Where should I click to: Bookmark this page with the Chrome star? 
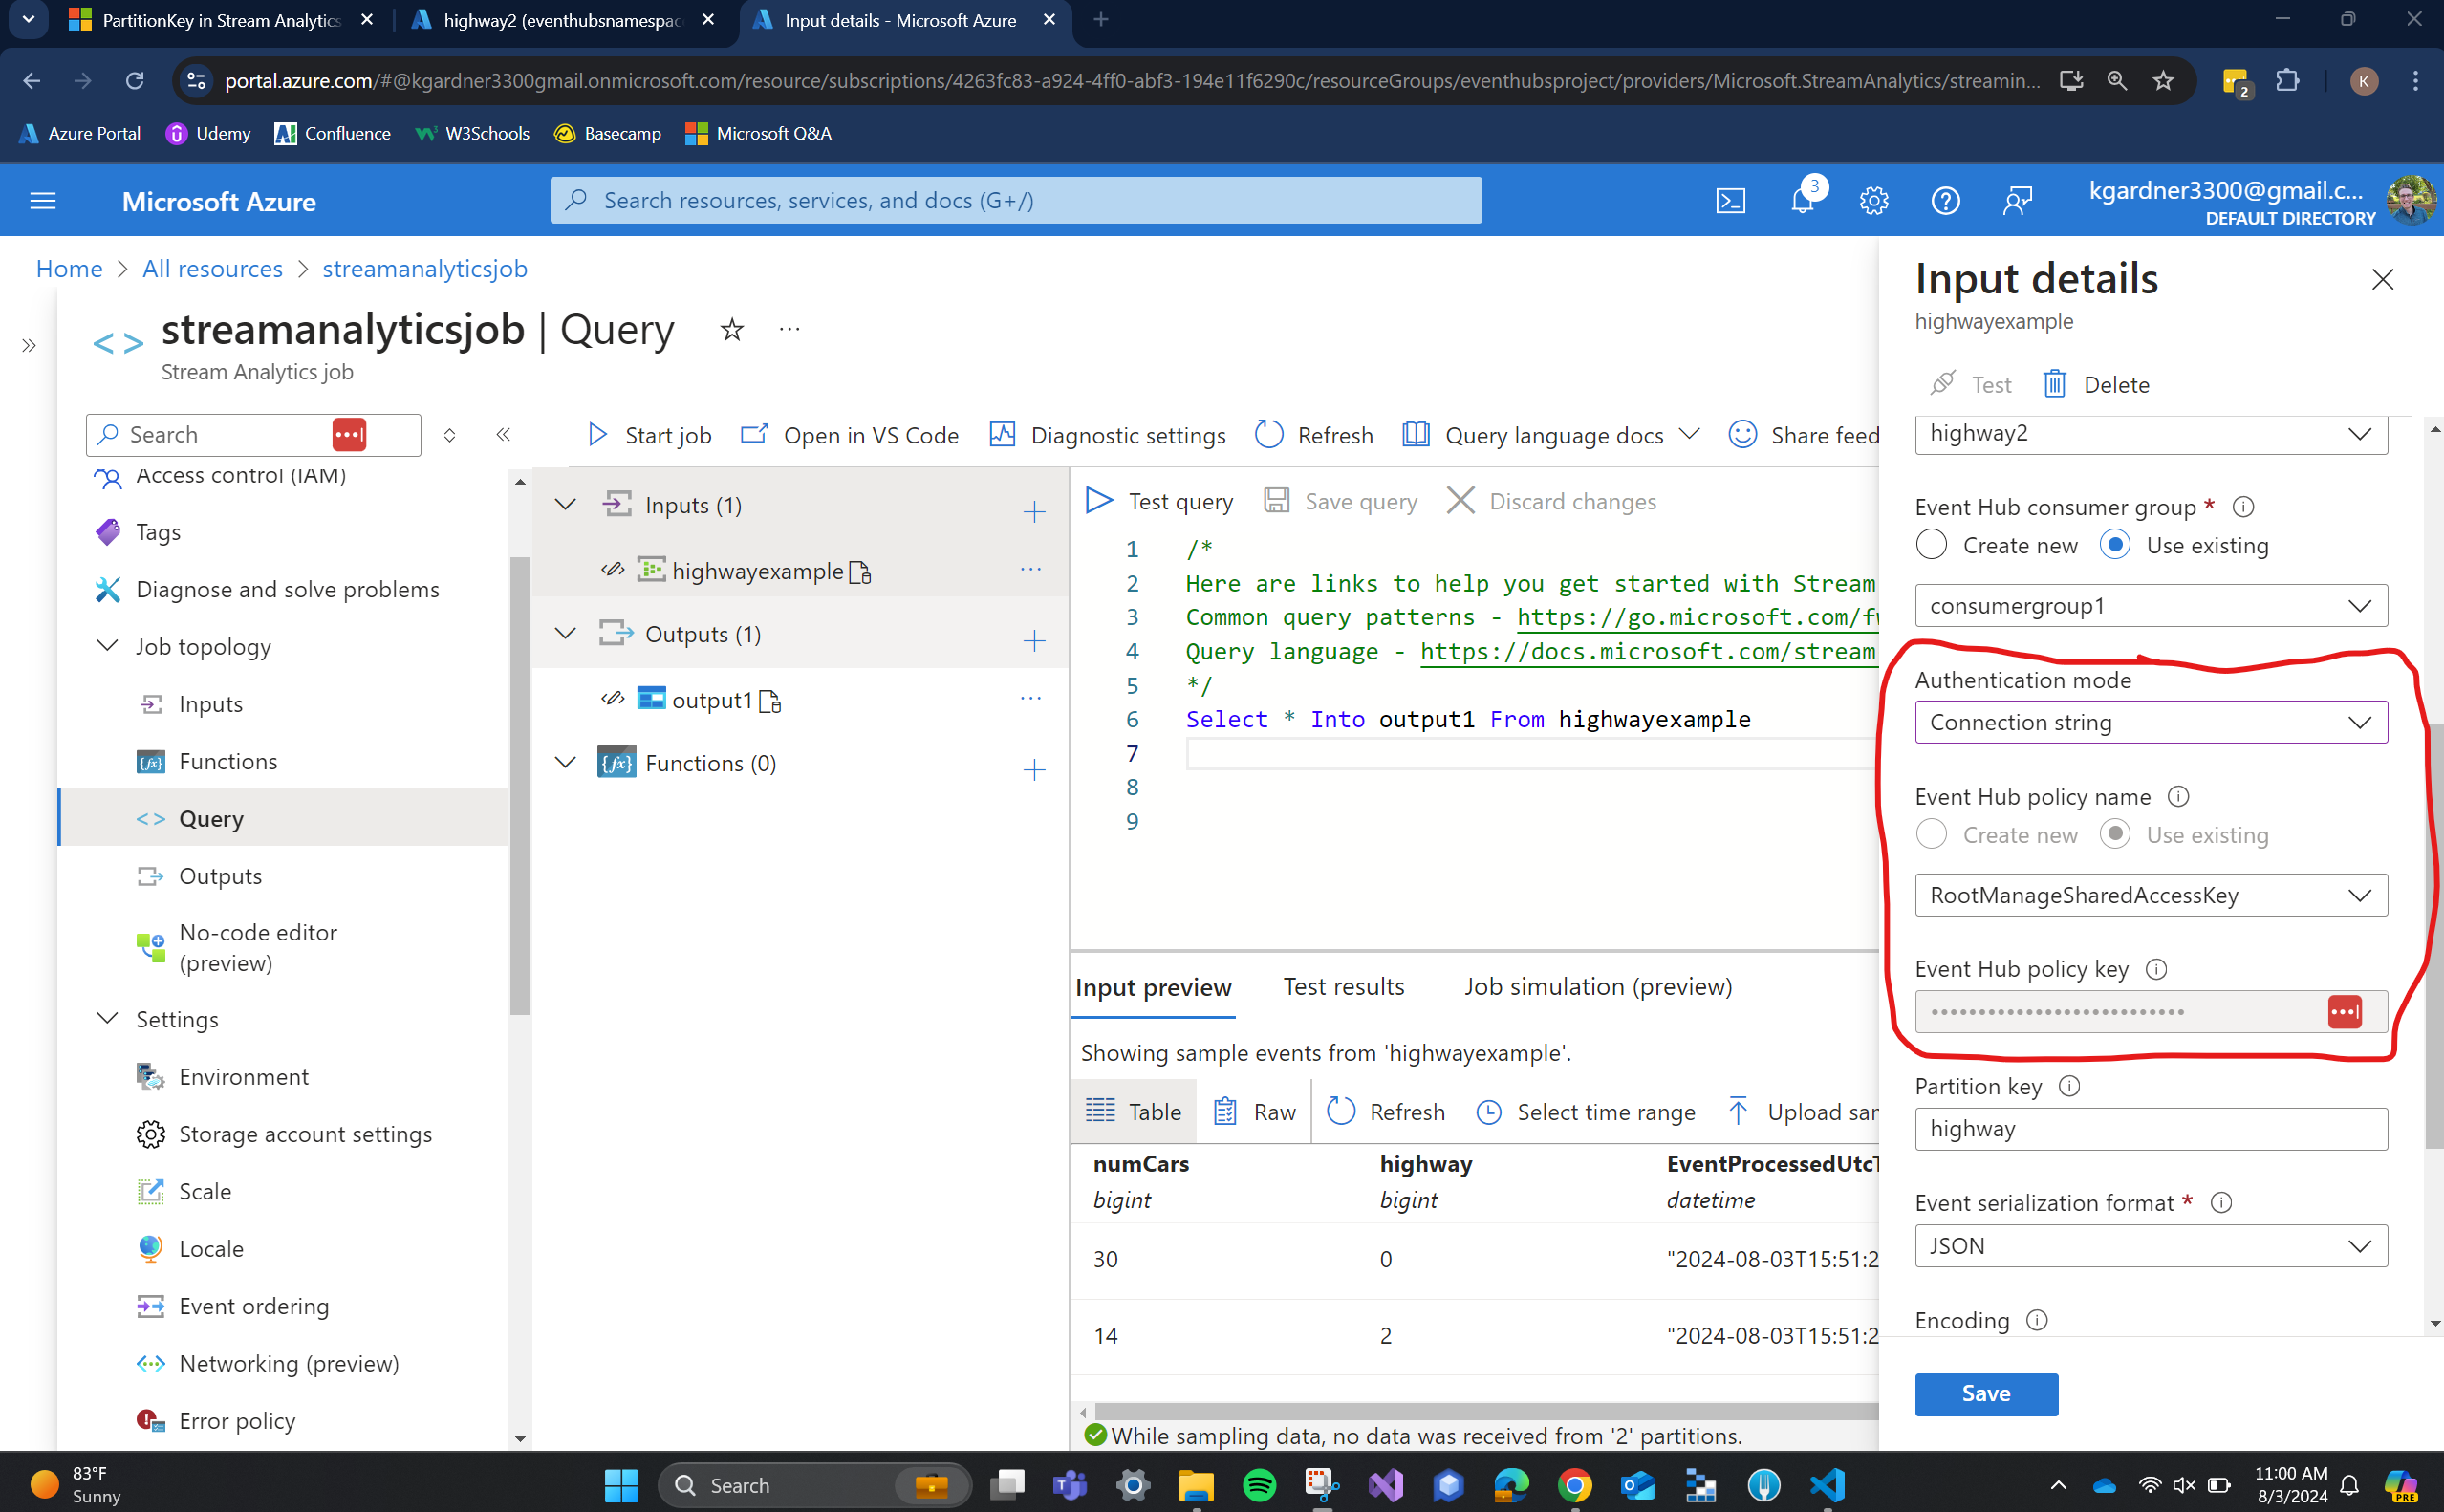click(x=2163, y=81)
